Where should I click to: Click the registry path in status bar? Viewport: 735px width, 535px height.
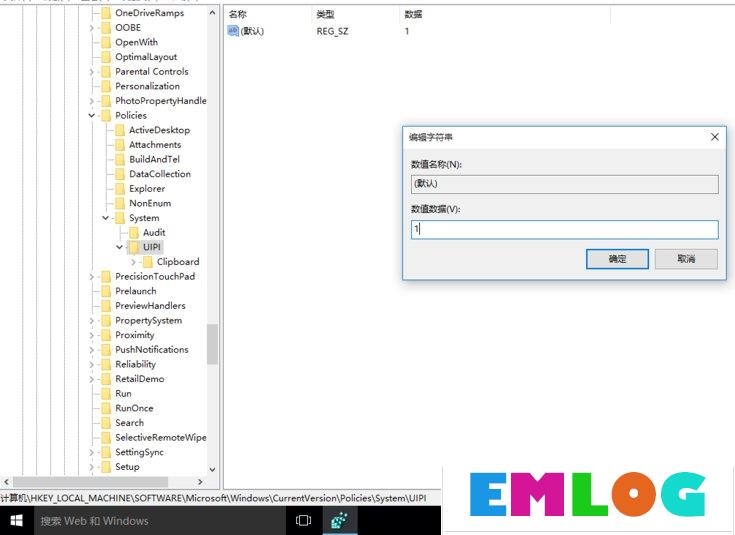click(x=213, y=498)
